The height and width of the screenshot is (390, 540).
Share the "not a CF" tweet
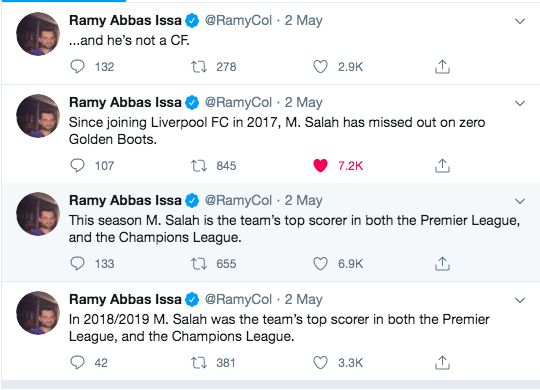coord(442,67)
